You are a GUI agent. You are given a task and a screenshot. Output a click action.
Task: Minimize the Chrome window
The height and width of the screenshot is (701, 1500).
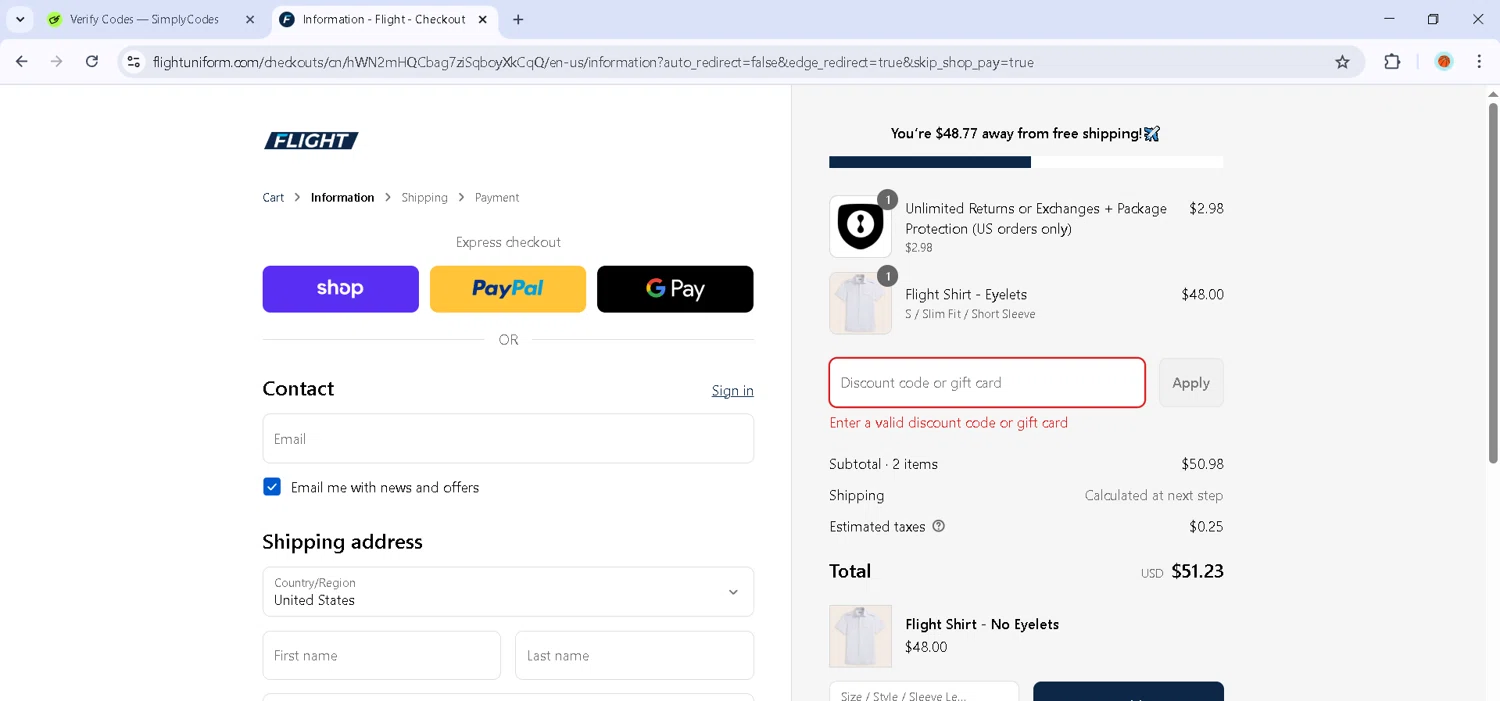pyautogui.click(x=1389, y=19)
